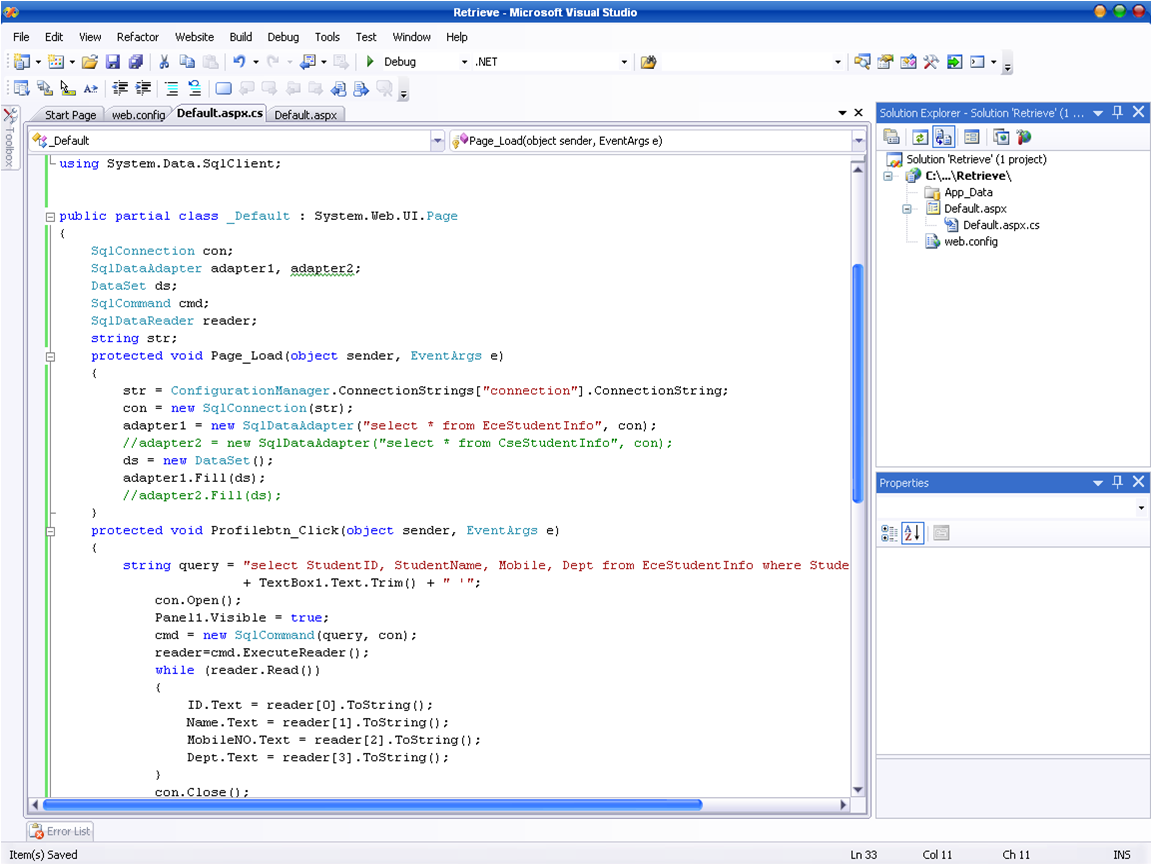Click the Copy icon in the toolbar

click(x=187, y=62)
